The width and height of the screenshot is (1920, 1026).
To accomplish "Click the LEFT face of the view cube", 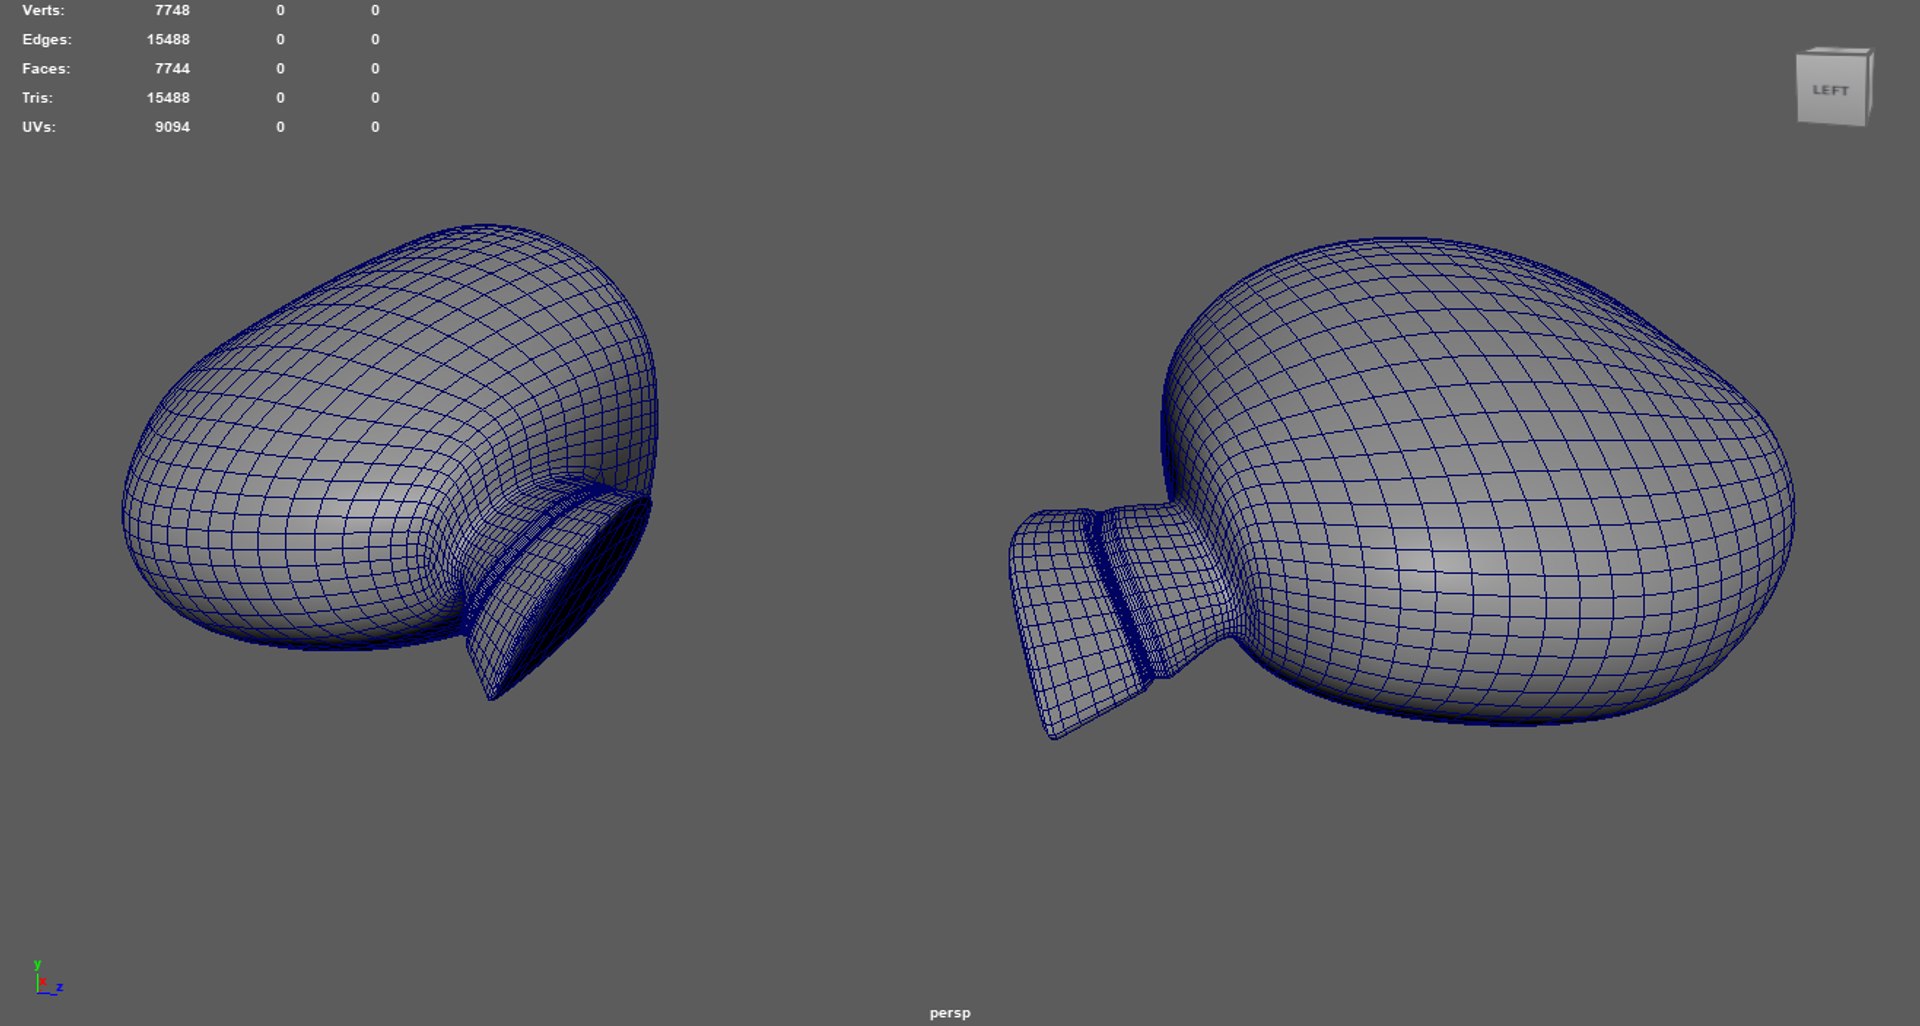I will pos(1830,90).
